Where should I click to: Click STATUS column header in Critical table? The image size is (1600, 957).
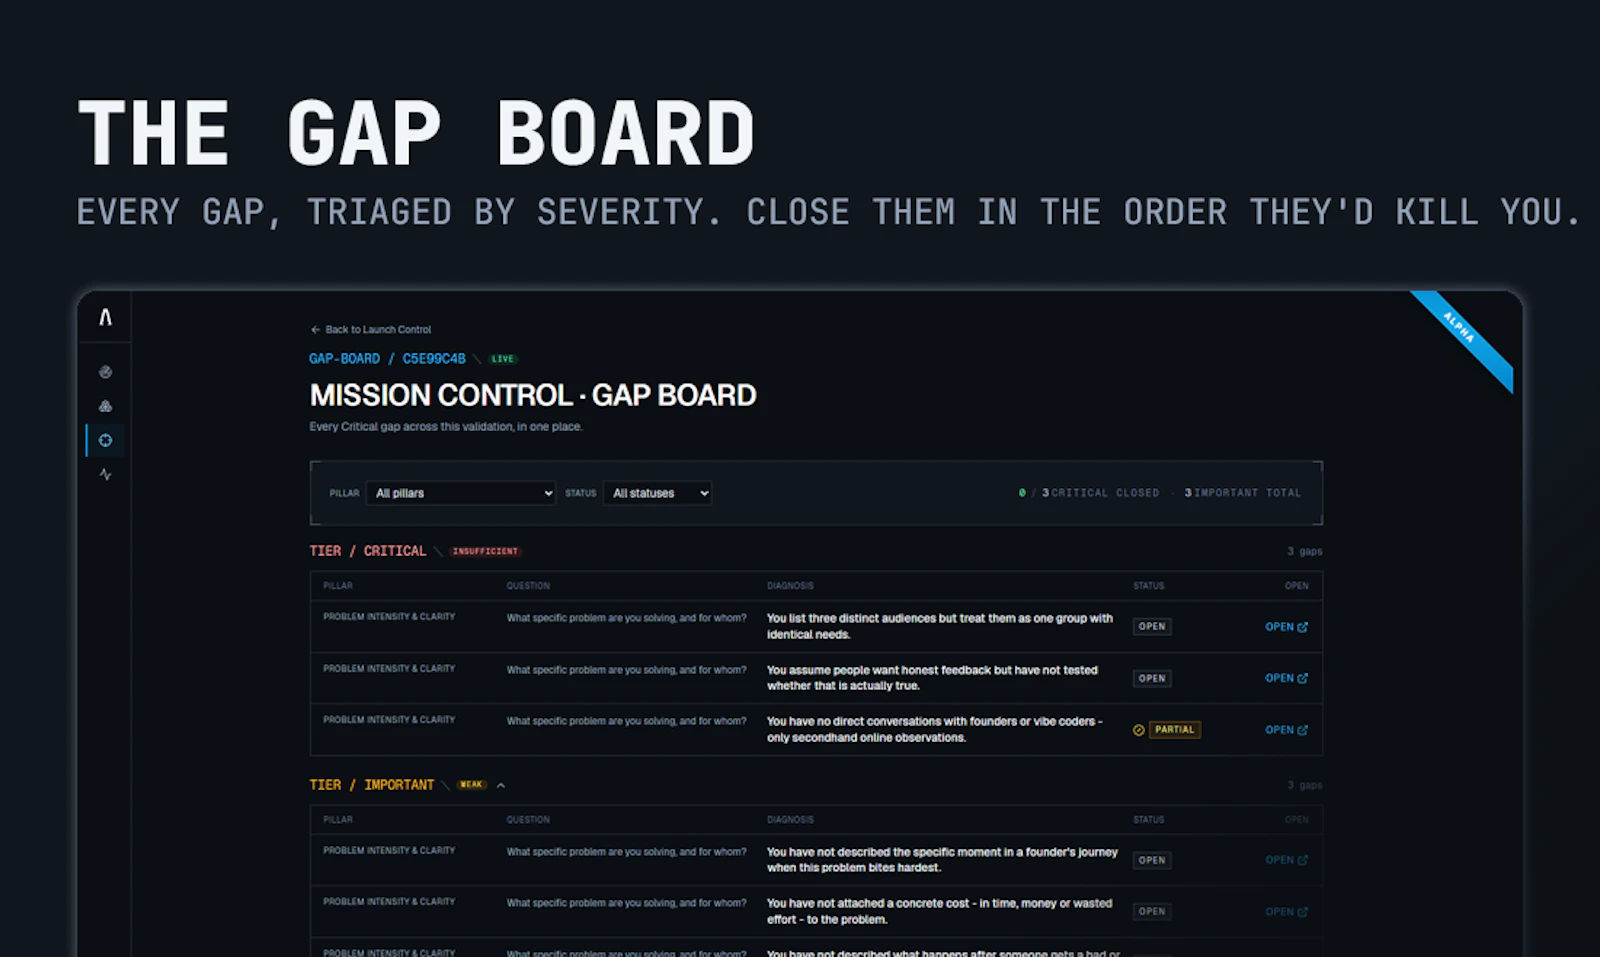[1148, 586]
